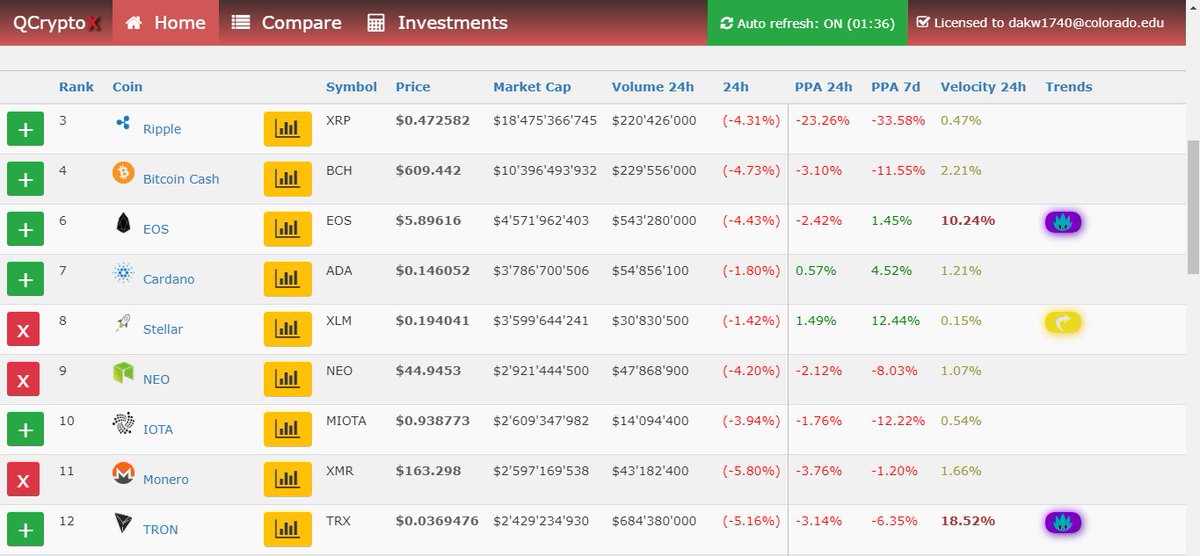Viewport: 1200px width, 556px height.
Task: Sort by the Velocity 24h column header
Action: (983, 87)
